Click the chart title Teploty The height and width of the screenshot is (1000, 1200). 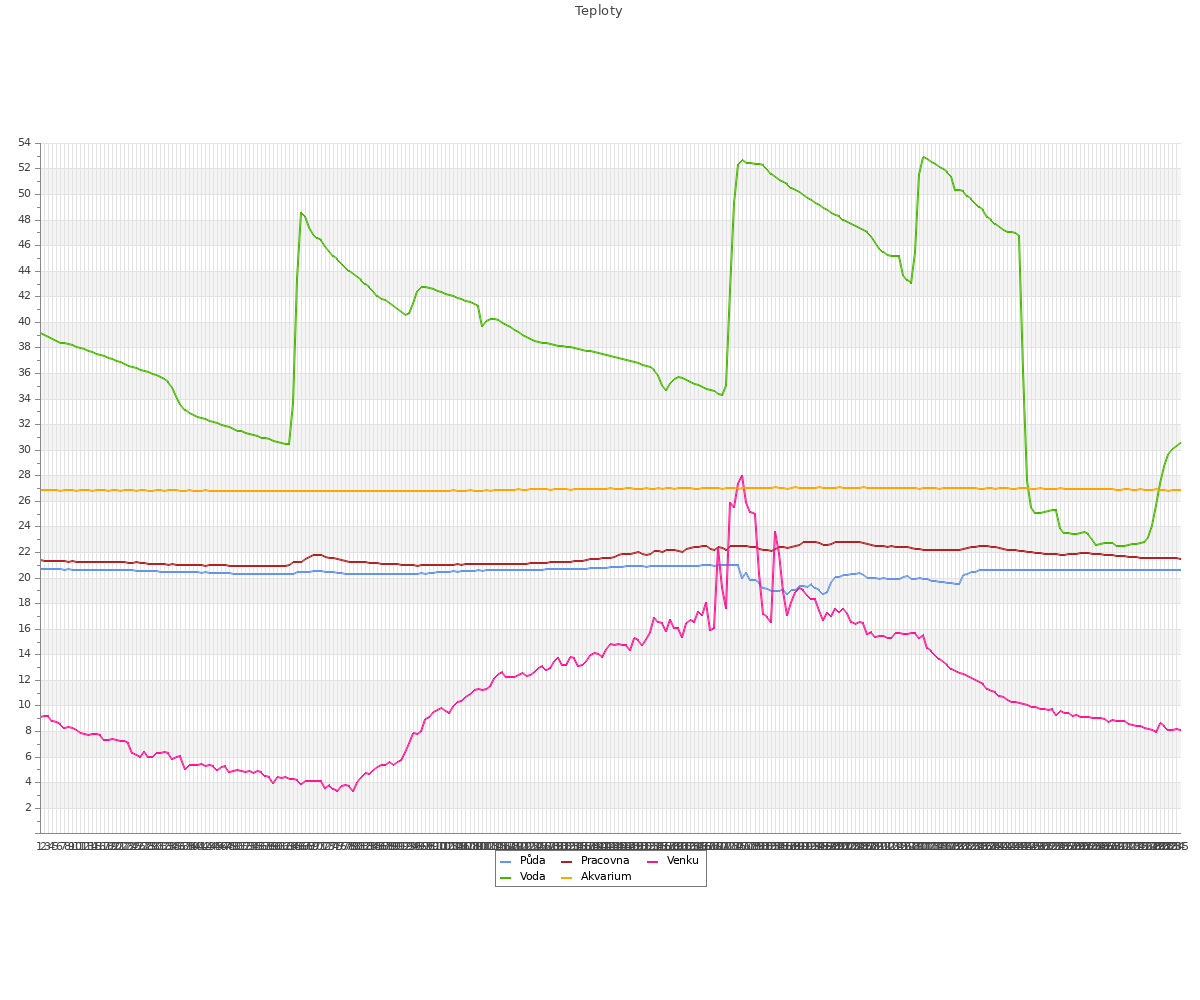[599, 11]
